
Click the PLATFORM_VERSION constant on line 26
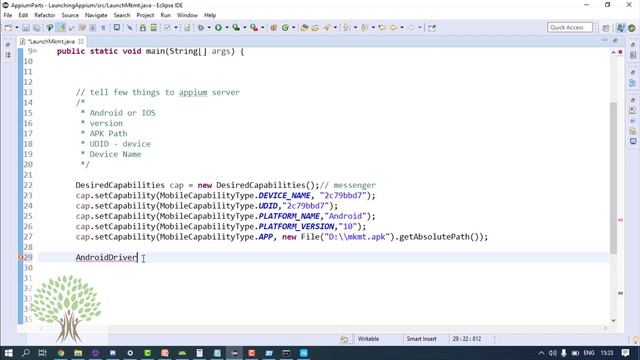click(x=296, y=226)
